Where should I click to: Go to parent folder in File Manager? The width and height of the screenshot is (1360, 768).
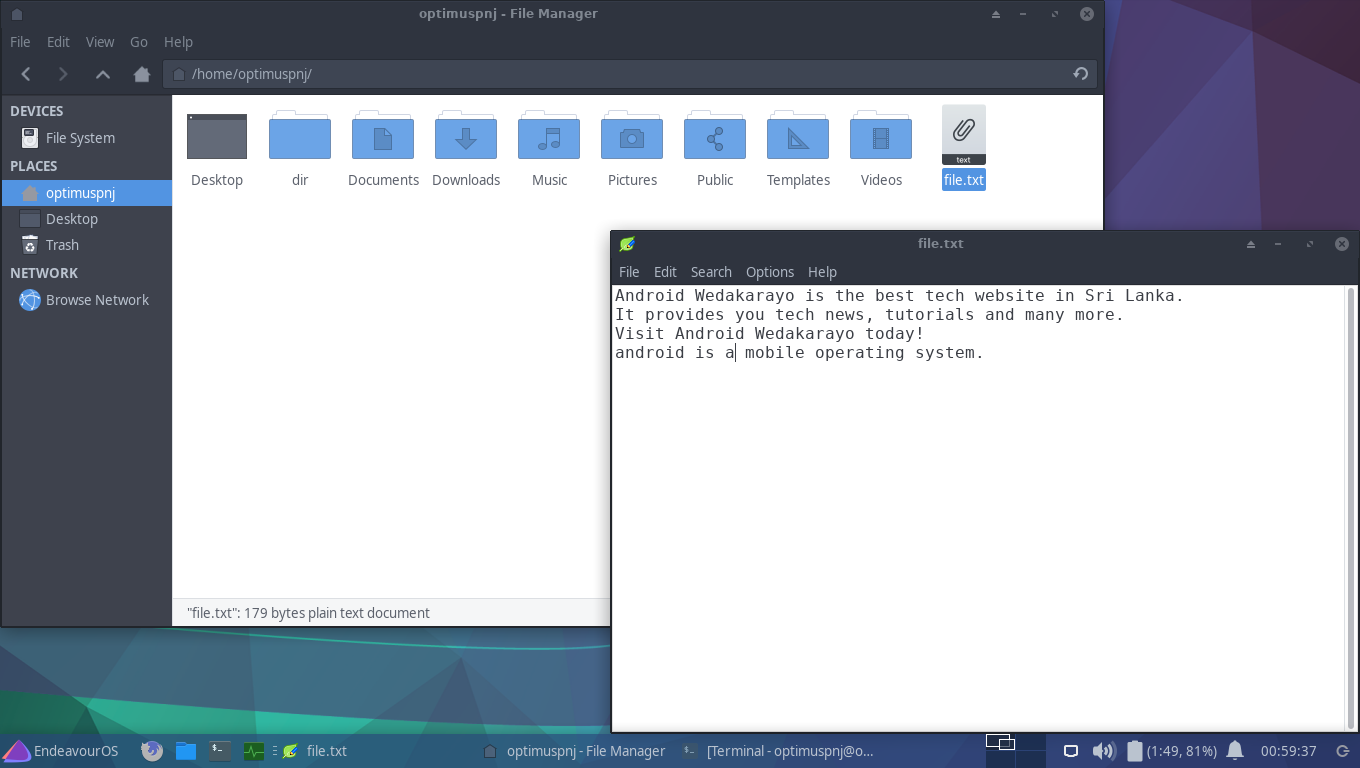102,74
